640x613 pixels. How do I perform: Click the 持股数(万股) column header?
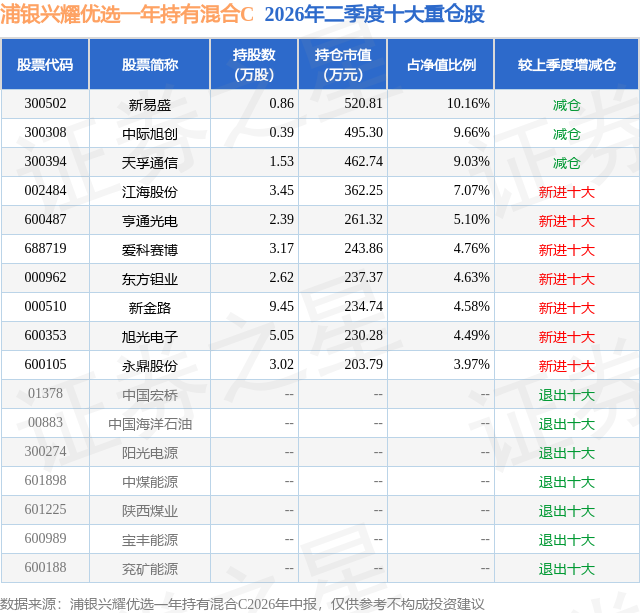(x=254, y=64)
